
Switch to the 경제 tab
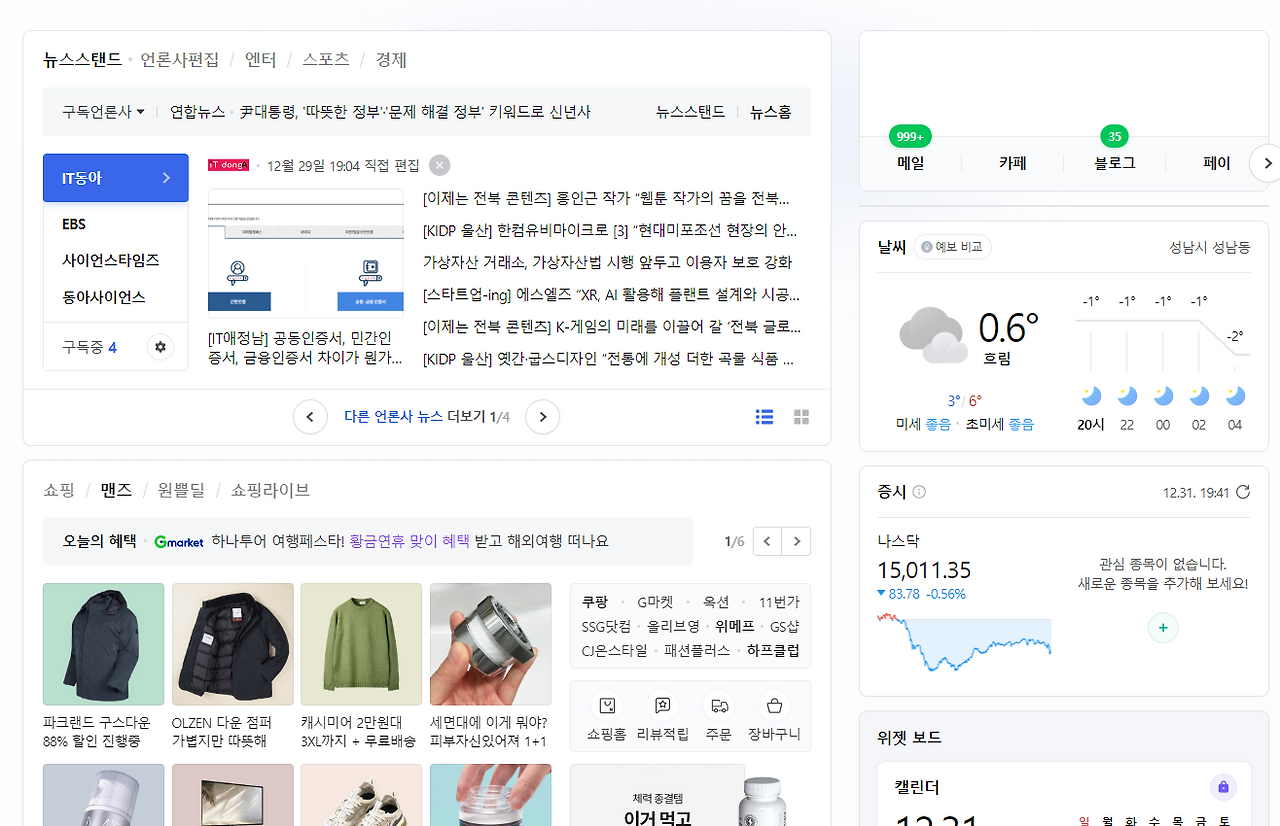391,60
